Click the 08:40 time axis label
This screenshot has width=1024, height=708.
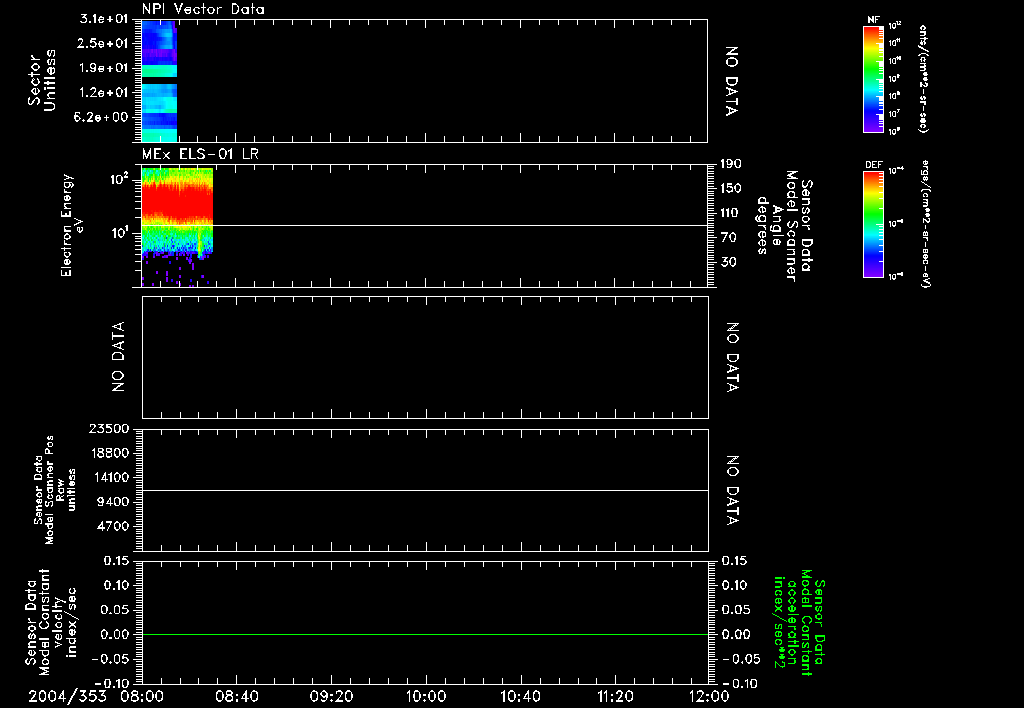[237, 696]
